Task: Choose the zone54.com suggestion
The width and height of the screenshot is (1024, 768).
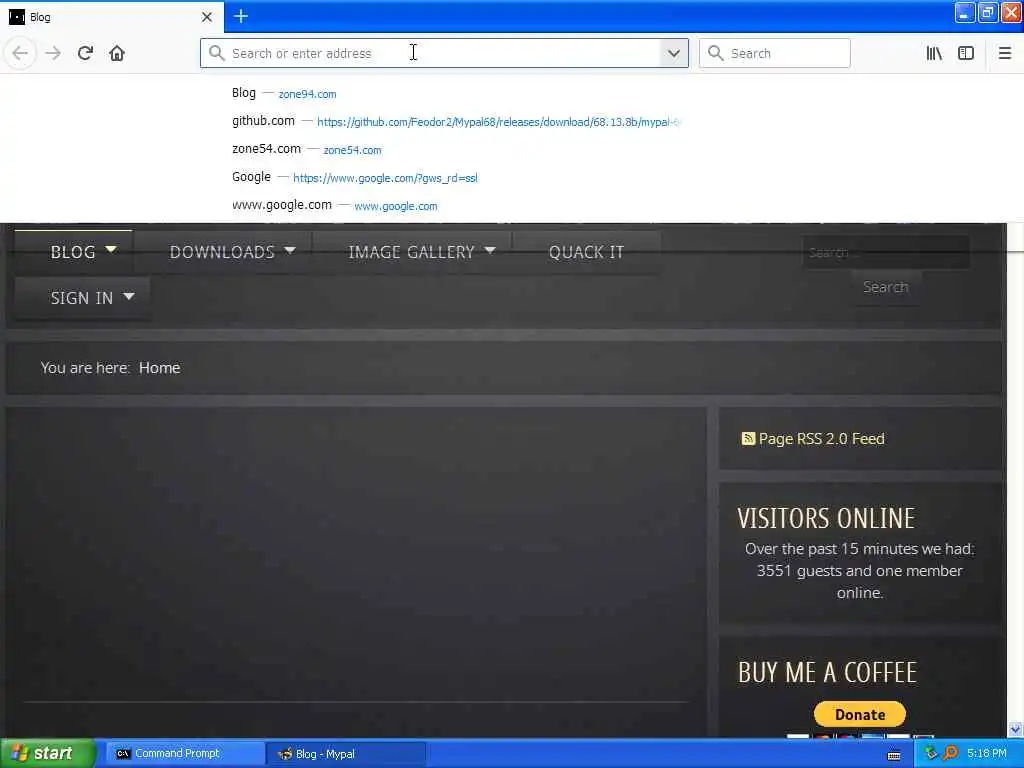Action: tap(457, 150)
